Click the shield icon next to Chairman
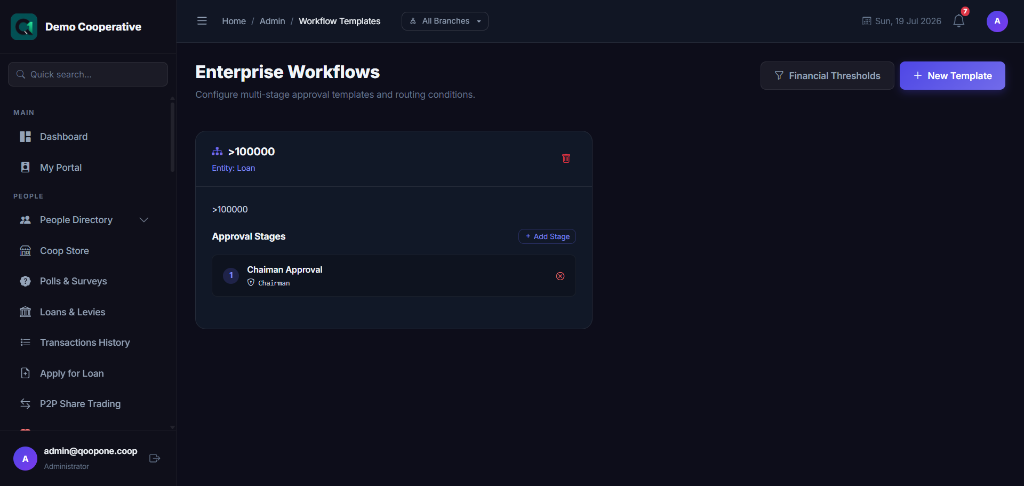This screenshot has width=1024, height=486. (x=251, y=282)
